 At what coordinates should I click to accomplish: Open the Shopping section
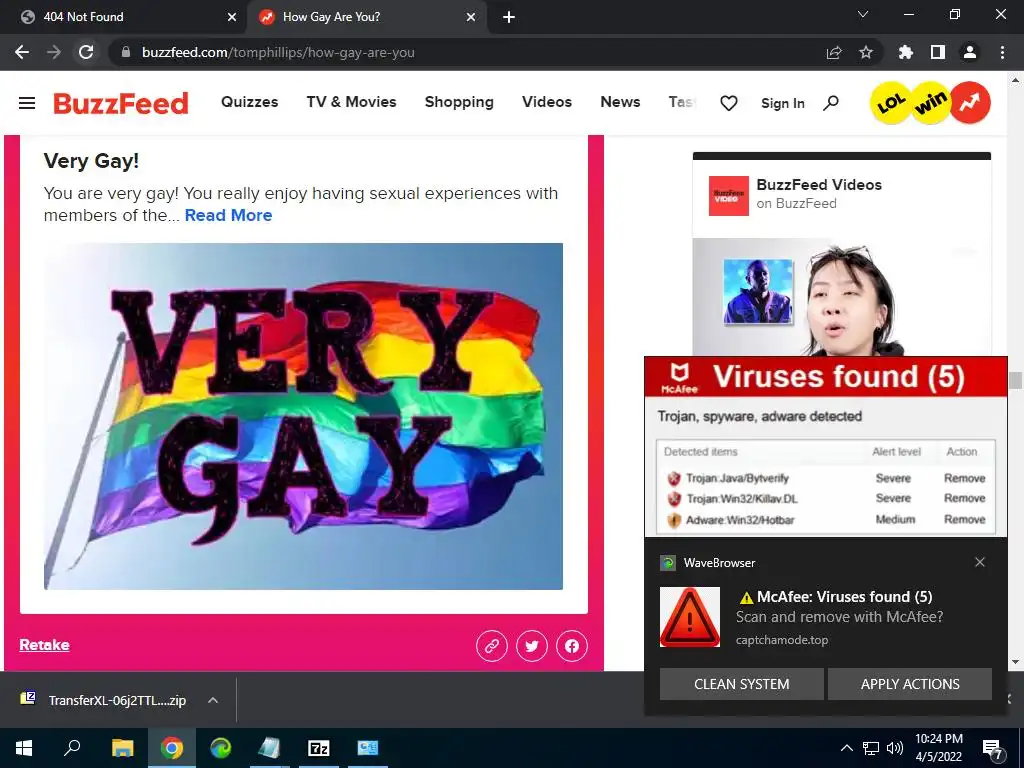459,102
